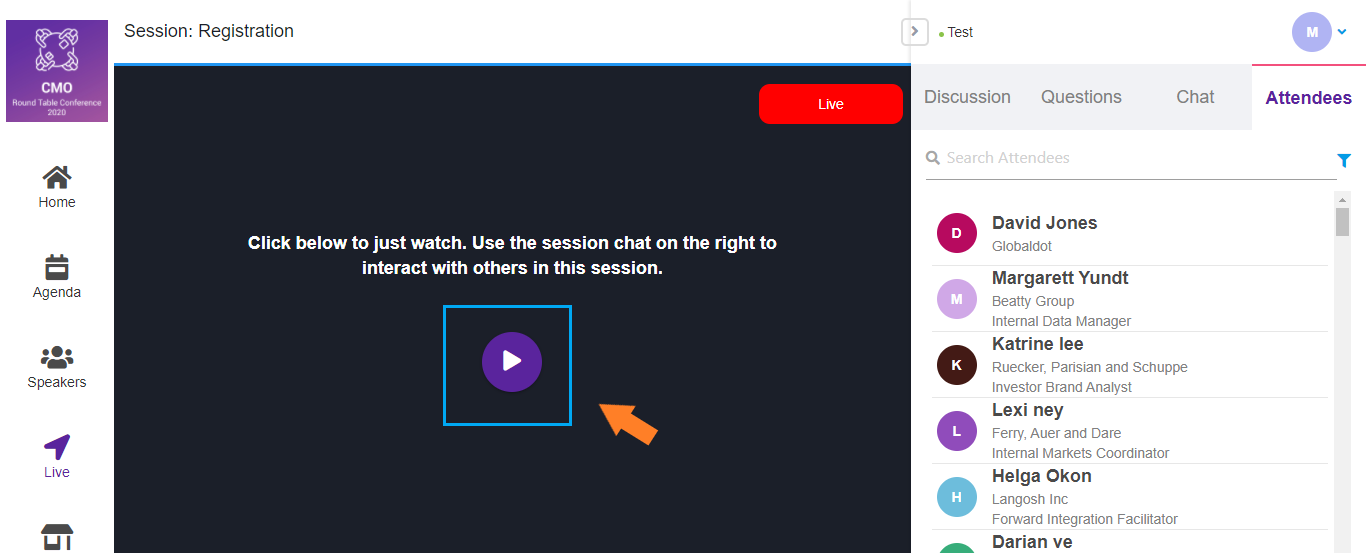Image resolution: width=1366 pixels, height=553 pixels.
Task: Switch to the Questions tab
Action: click(1081, 97)
